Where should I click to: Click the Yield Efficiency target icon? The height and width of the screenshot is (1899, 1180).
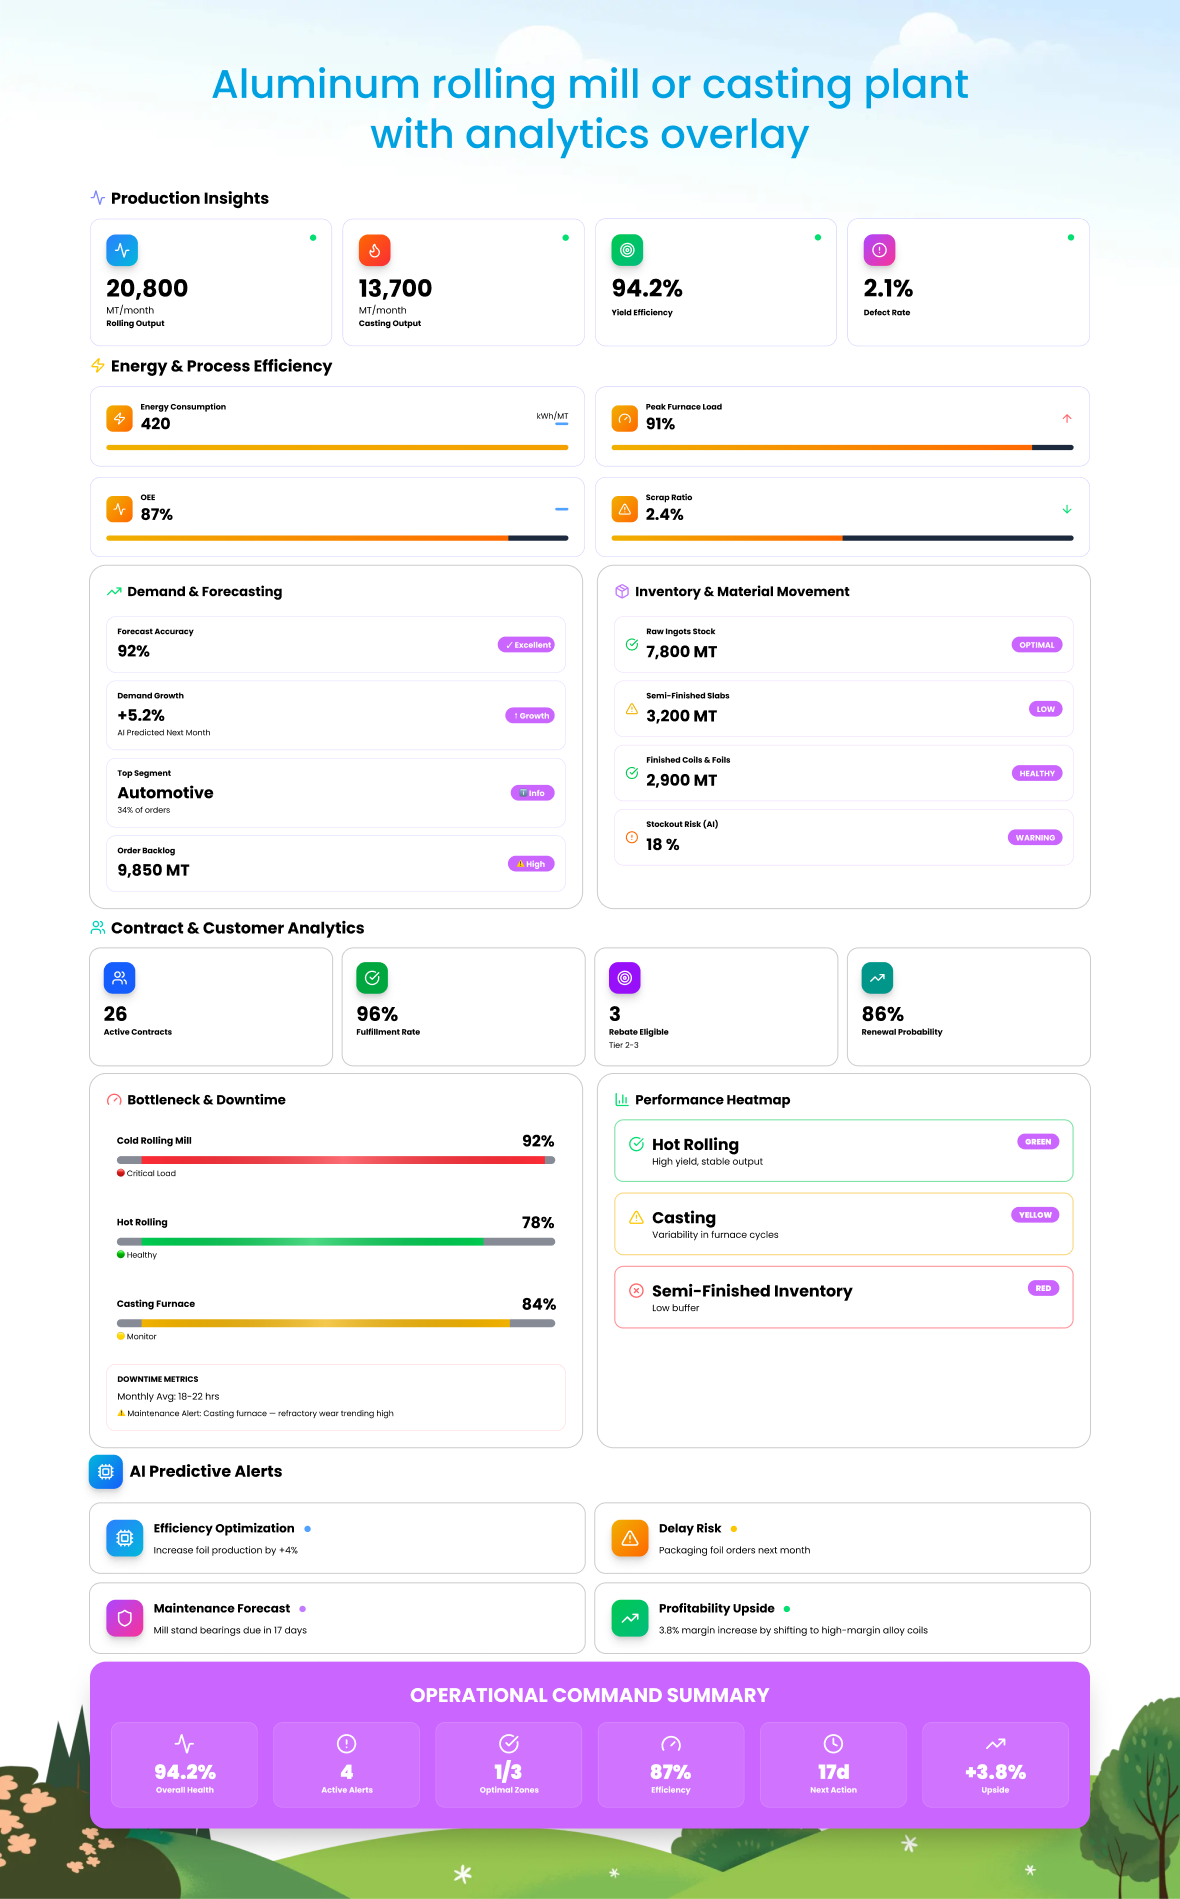pyautogui.click(x=627, y=250)
